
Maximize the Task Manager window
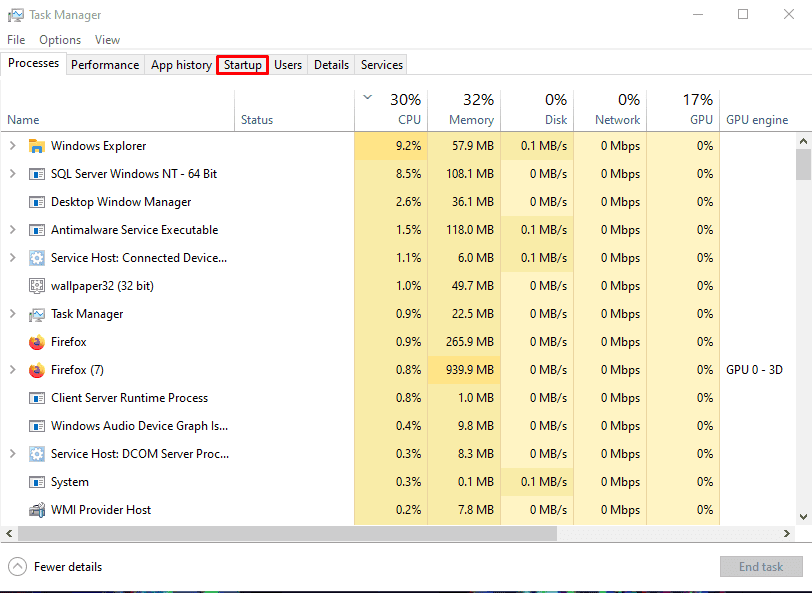coord(743,15)
